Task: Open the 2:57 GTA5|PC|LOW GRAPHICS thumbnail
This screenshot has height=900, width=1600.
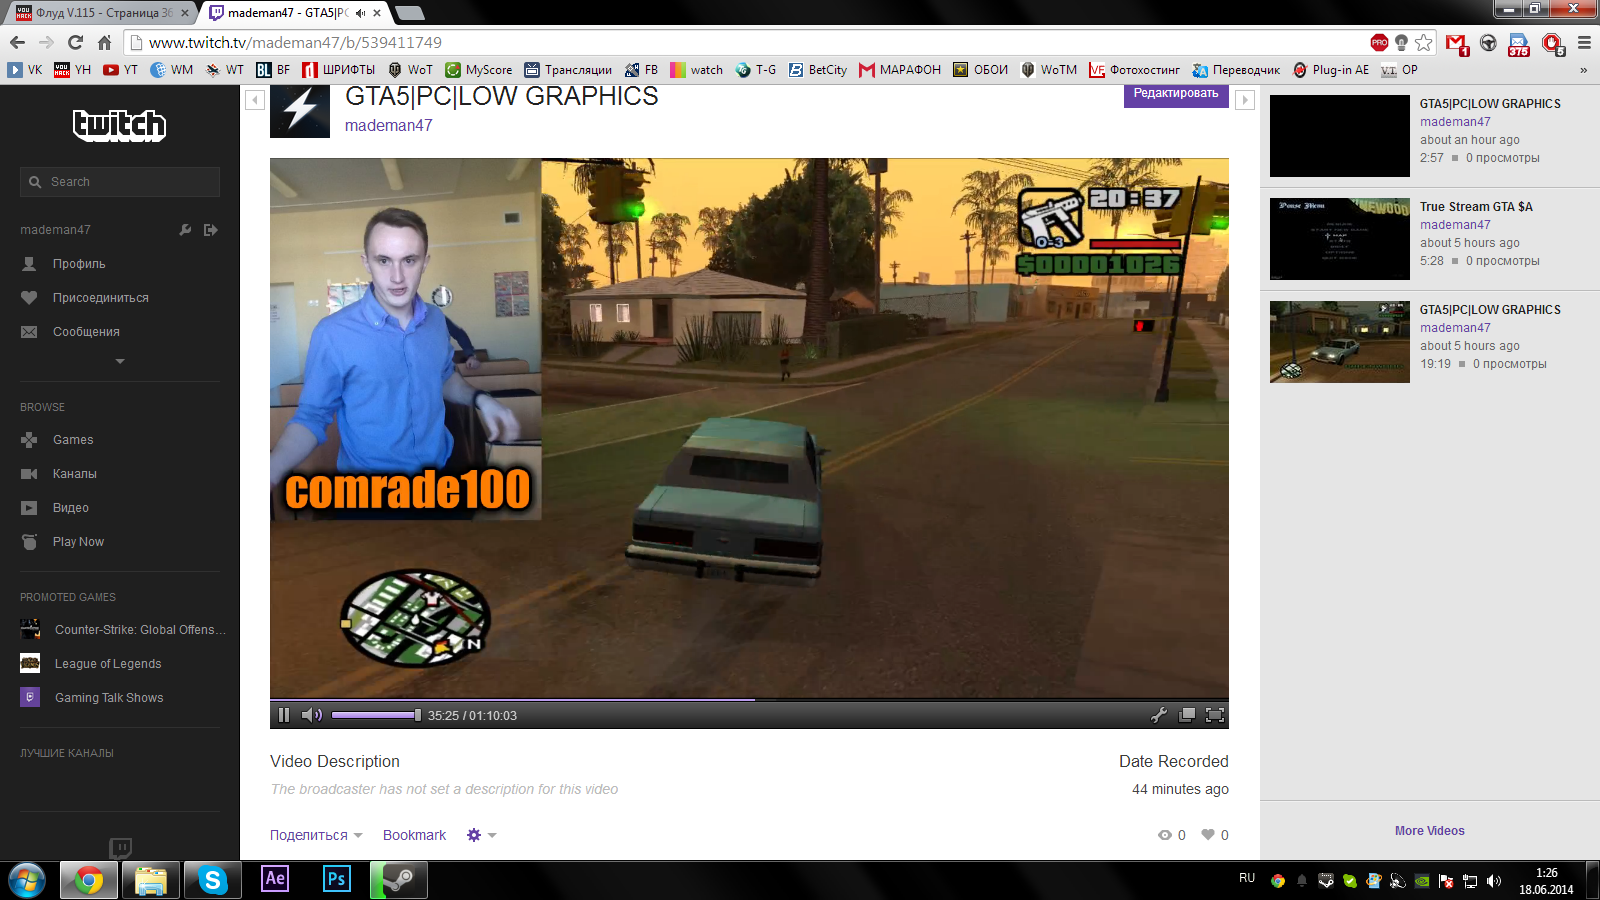Action: pos(1340,136)
